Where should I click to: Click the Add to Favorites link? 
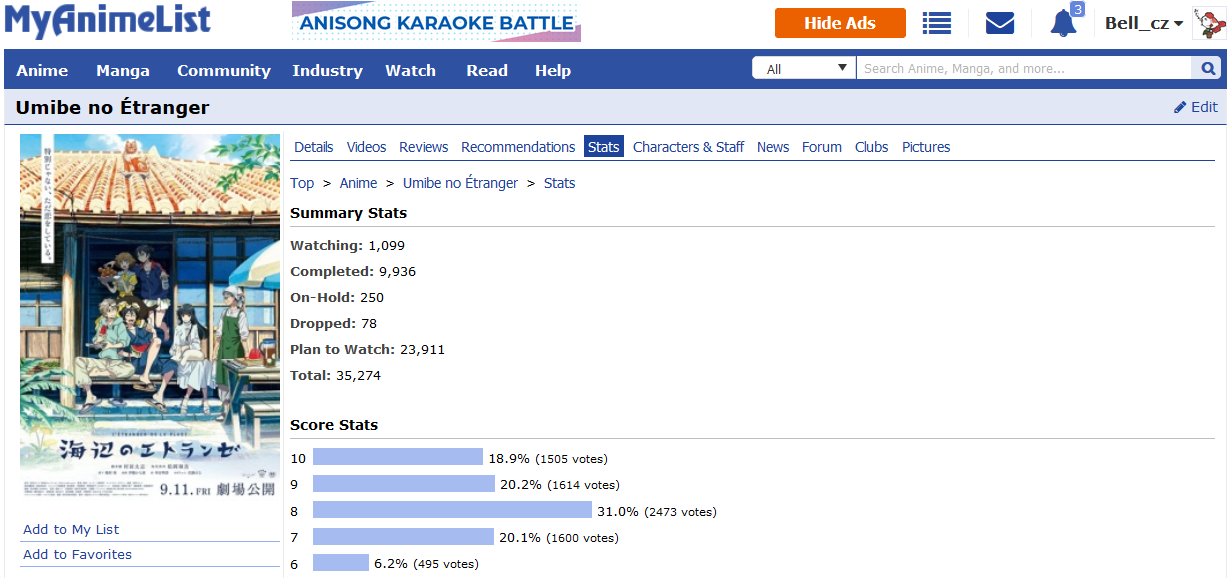77,555
